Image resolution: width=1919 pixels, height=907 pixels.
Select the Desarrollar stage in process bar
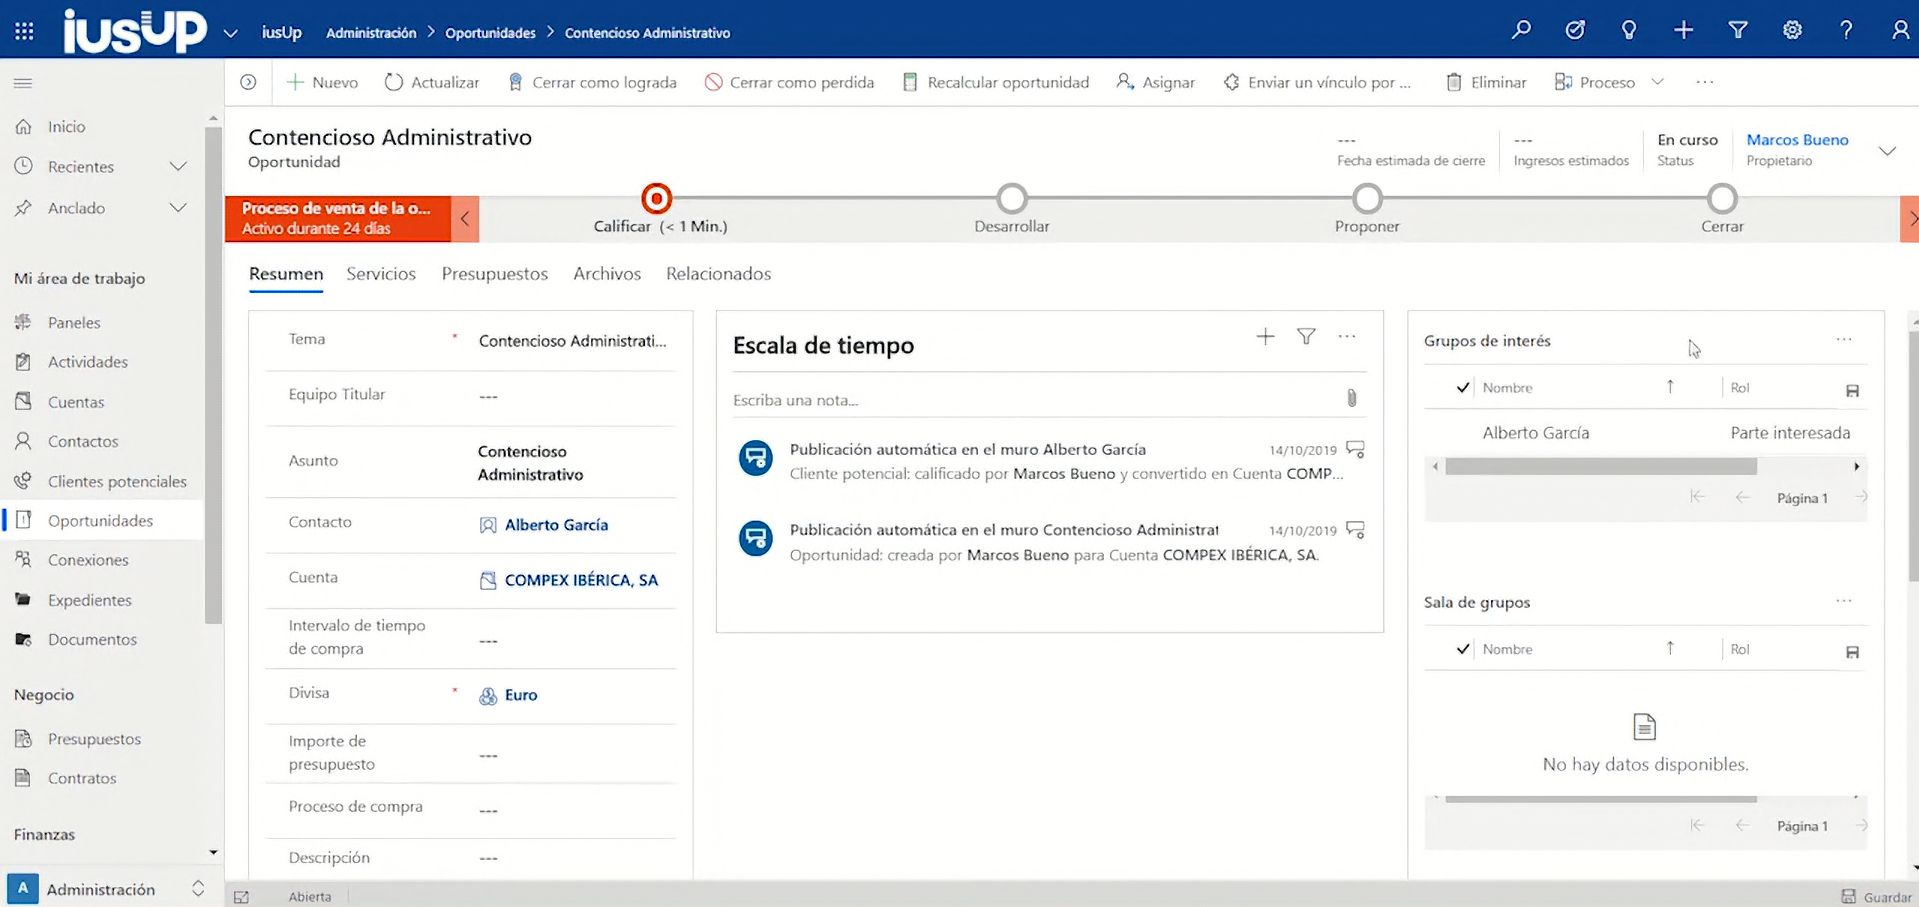[1012, 200]
